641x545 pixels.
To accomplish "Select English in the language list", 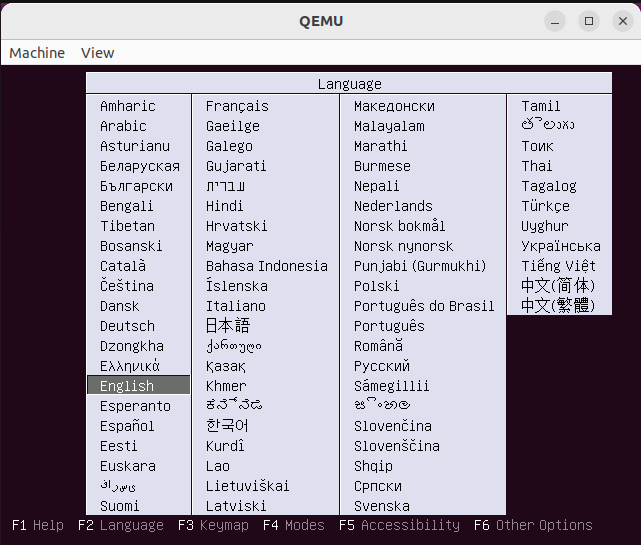I will pyautogui.click(x=127, y=386).
